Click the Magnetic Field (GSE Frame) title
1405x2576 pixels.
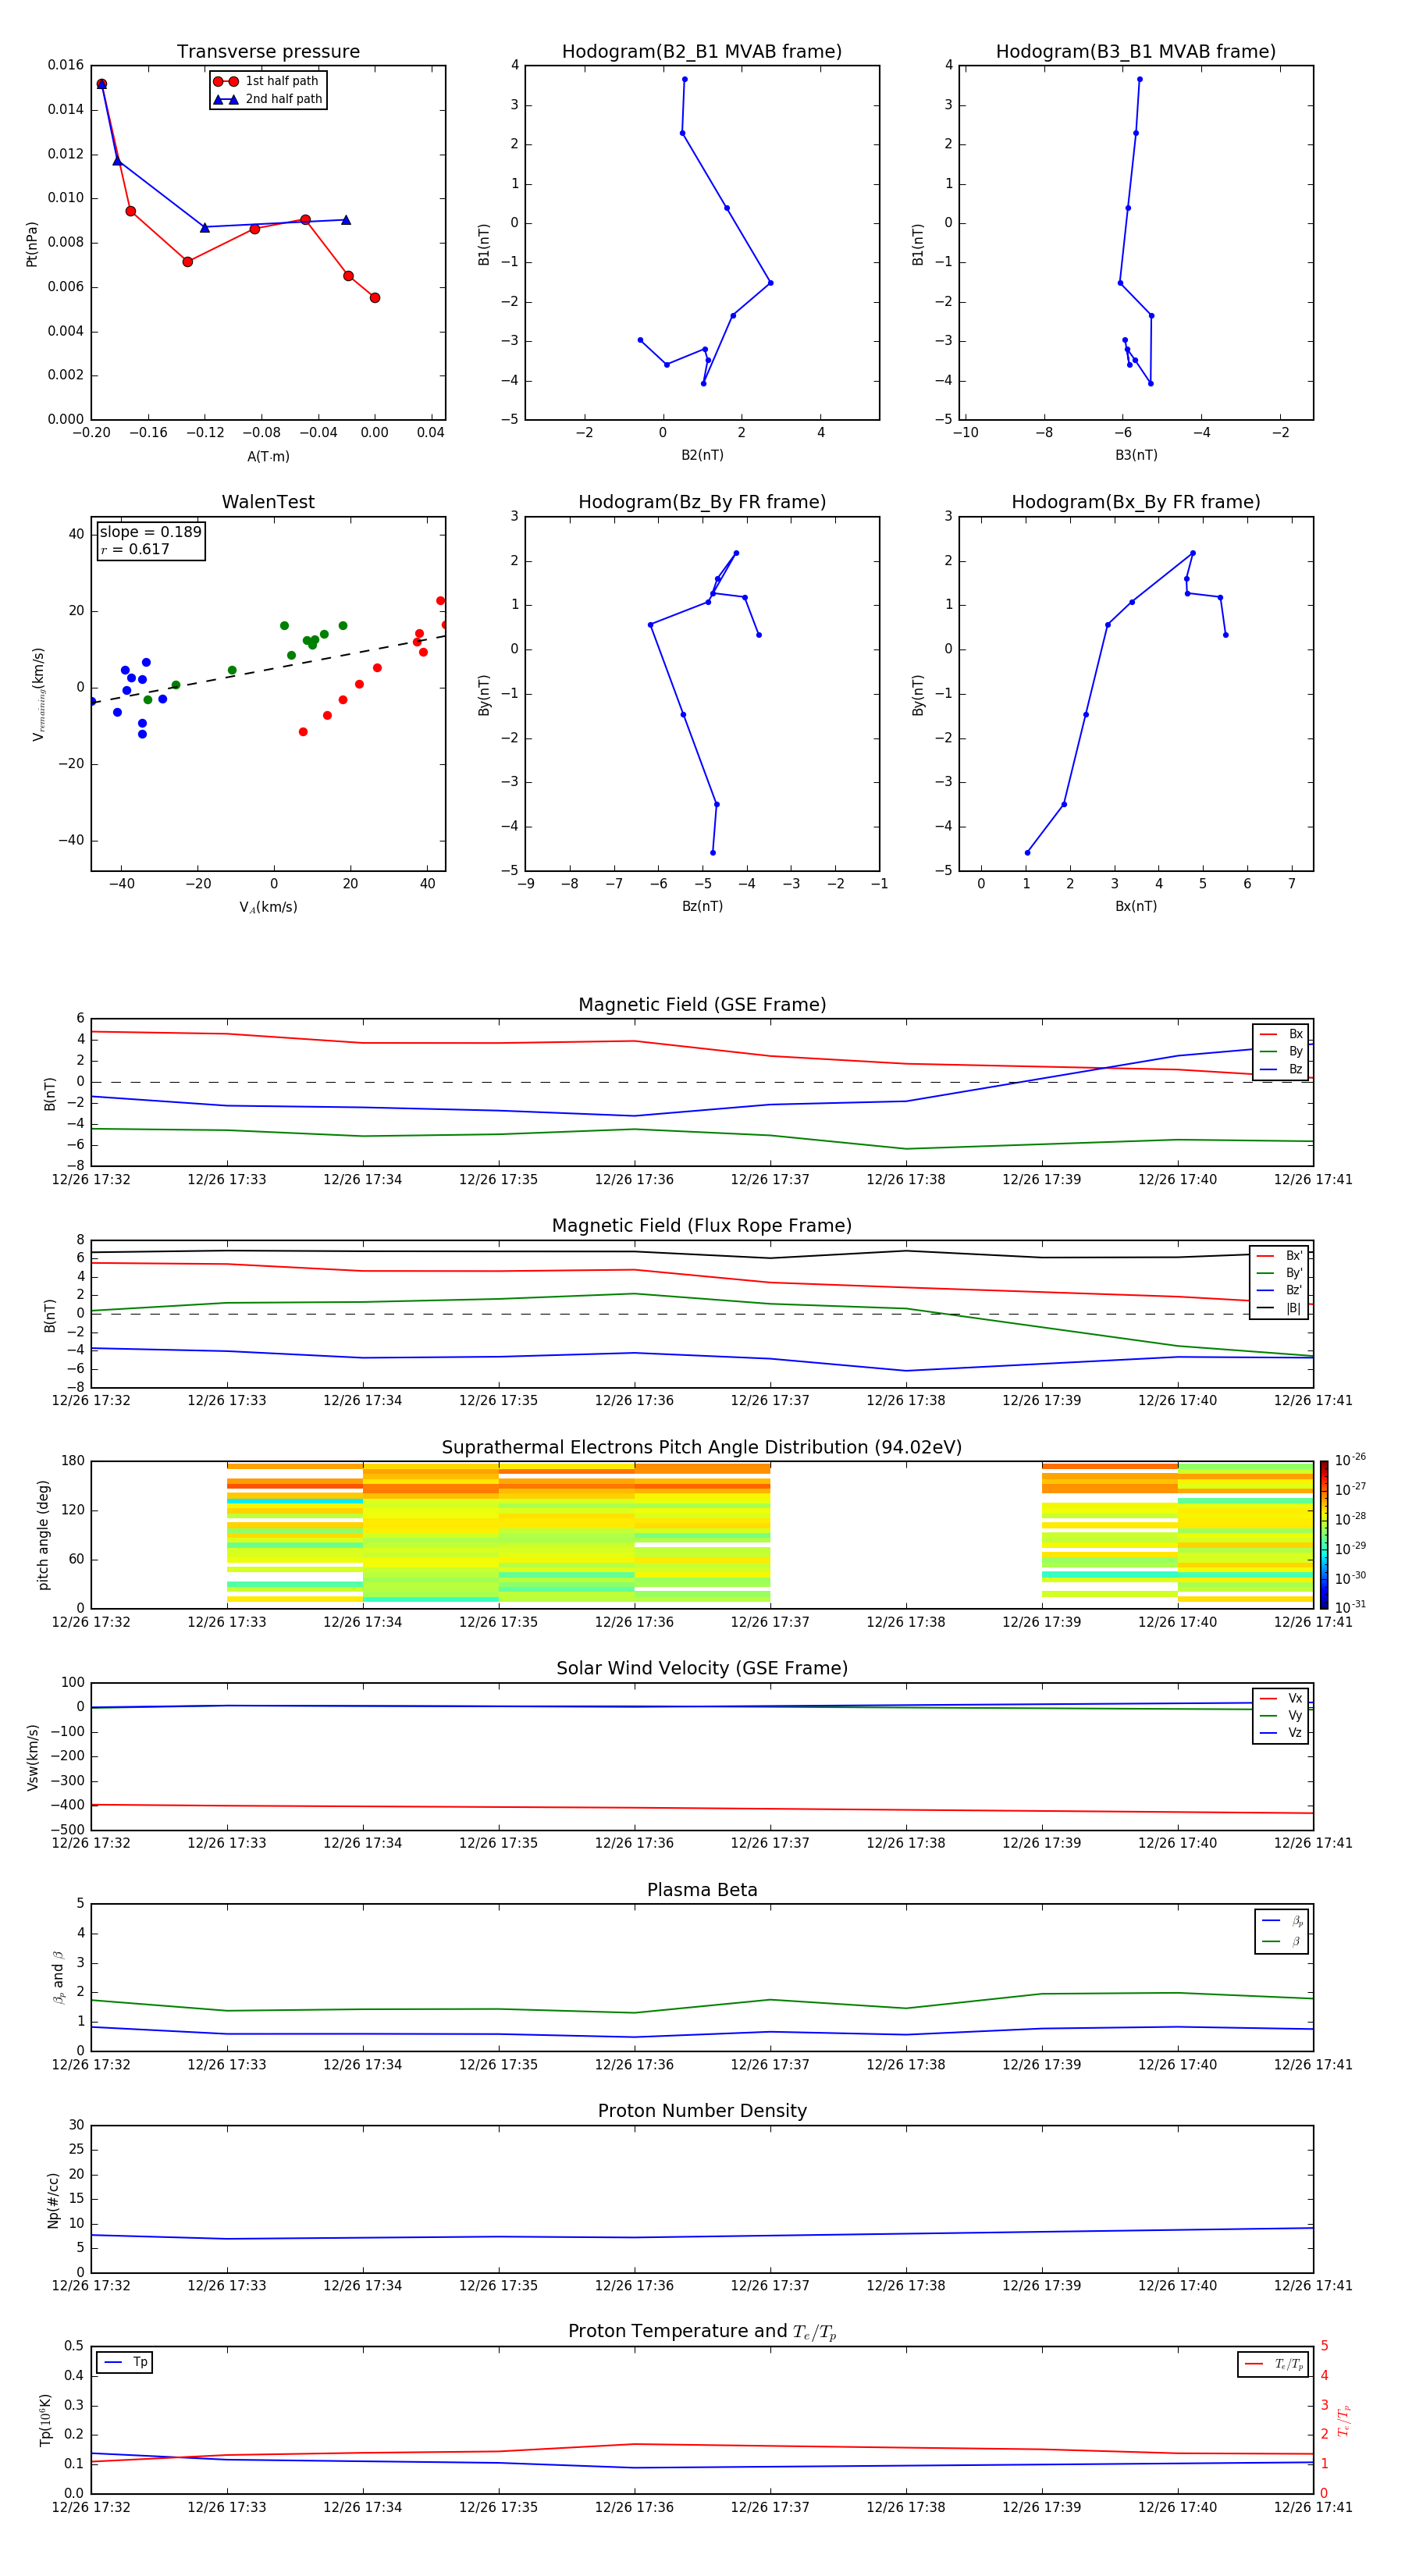pyautogui.click(x=702, y=1005)
